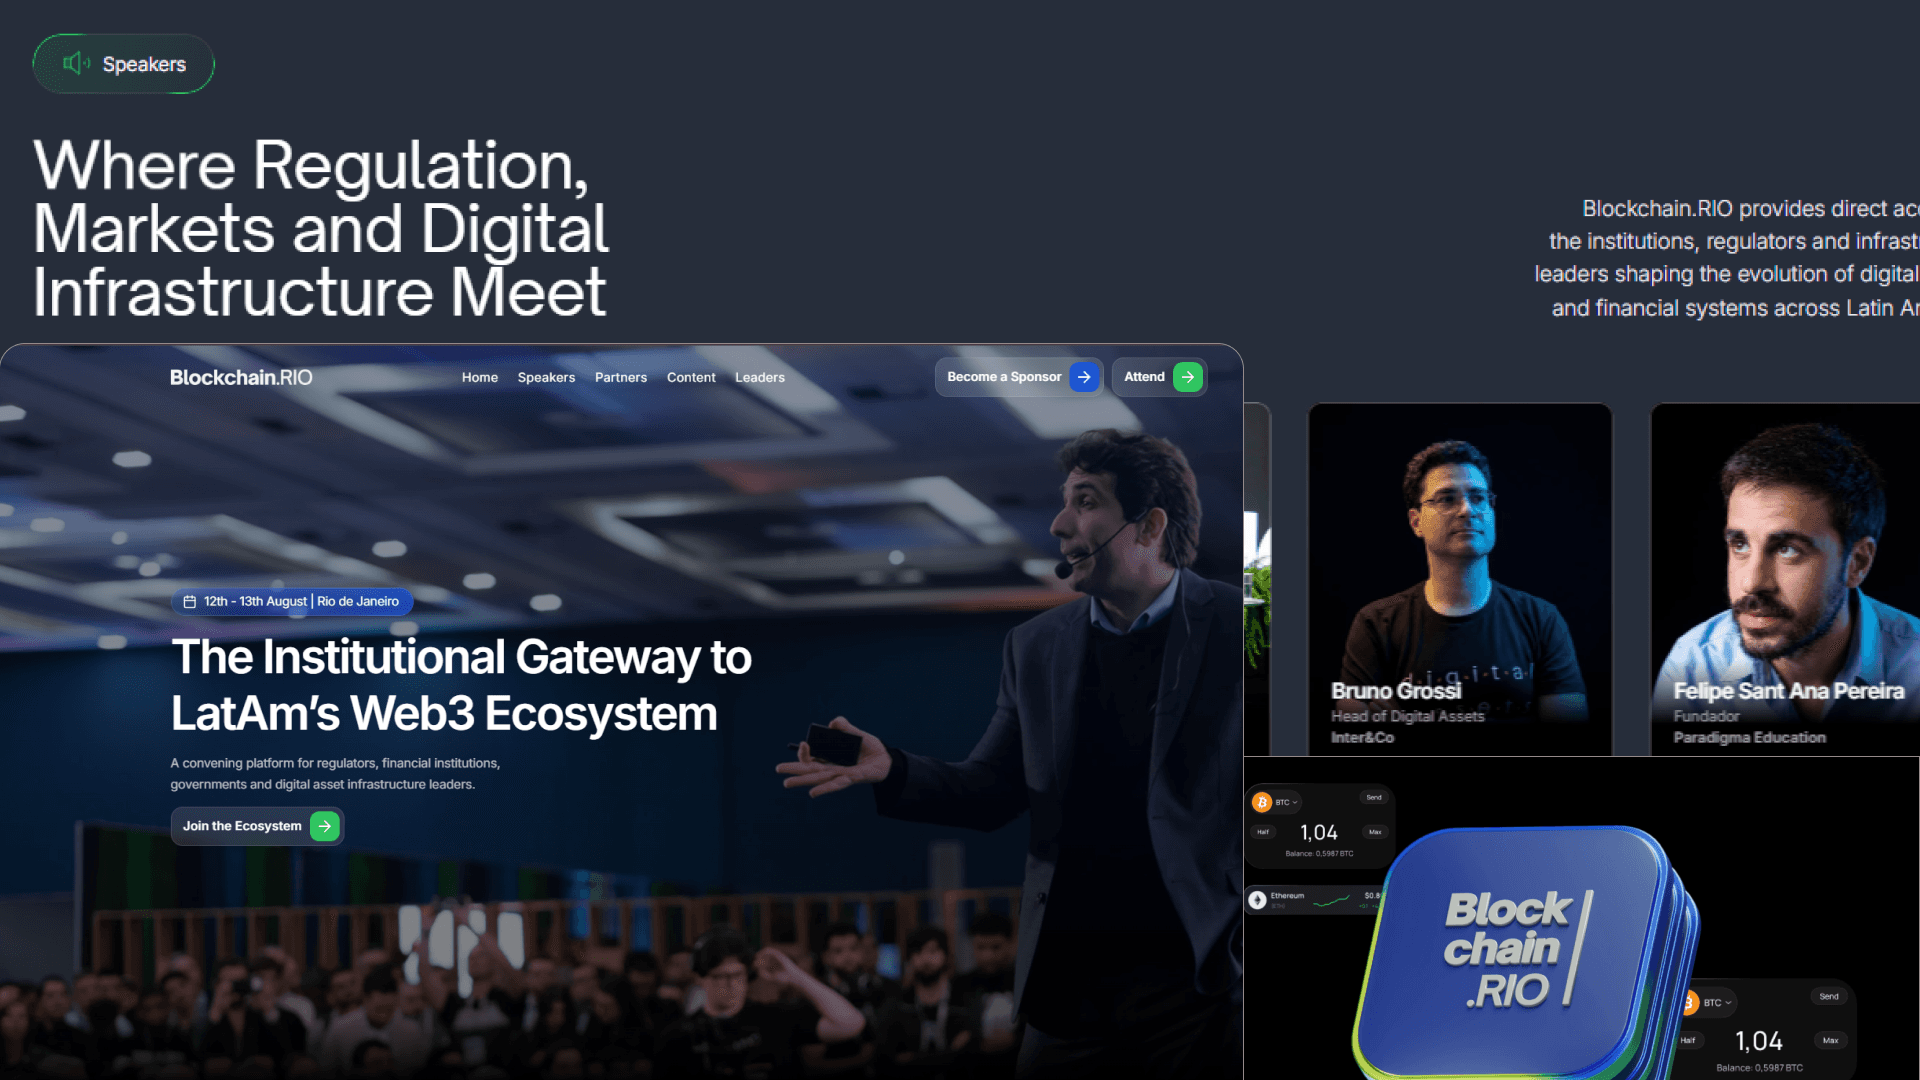Click the 1,04 amount in the lower-right wallet widget
The height and width of the screenshot is (1080, 1920).
point(1759,1041)
